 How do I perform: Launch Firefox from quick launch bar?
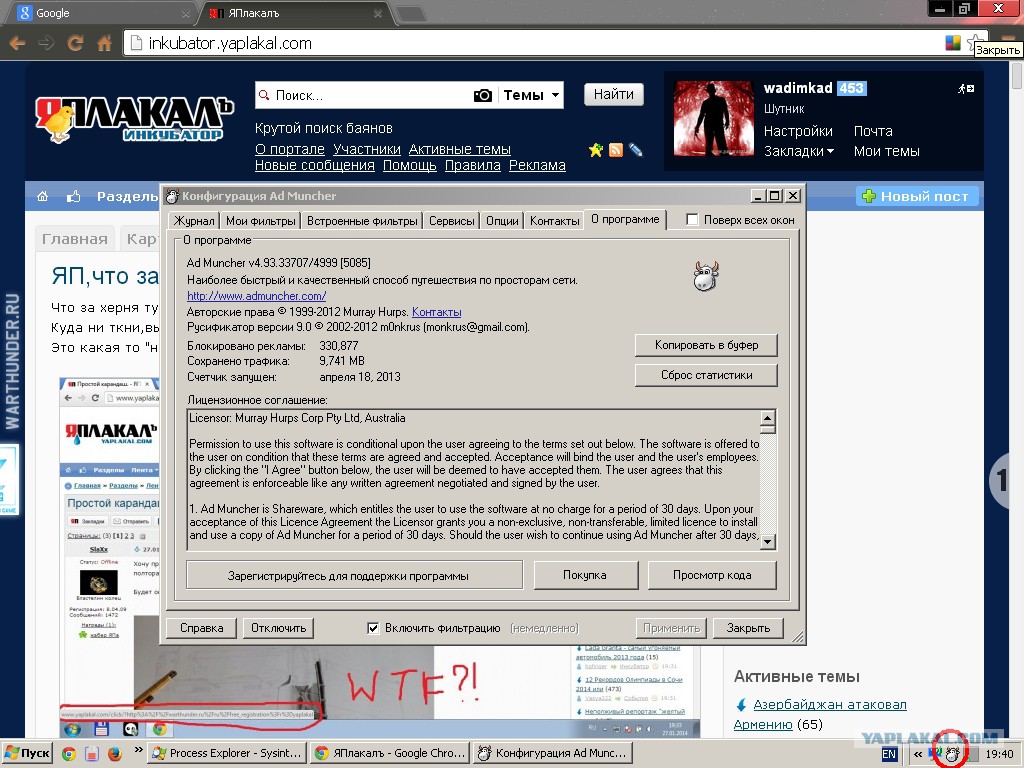114,754
